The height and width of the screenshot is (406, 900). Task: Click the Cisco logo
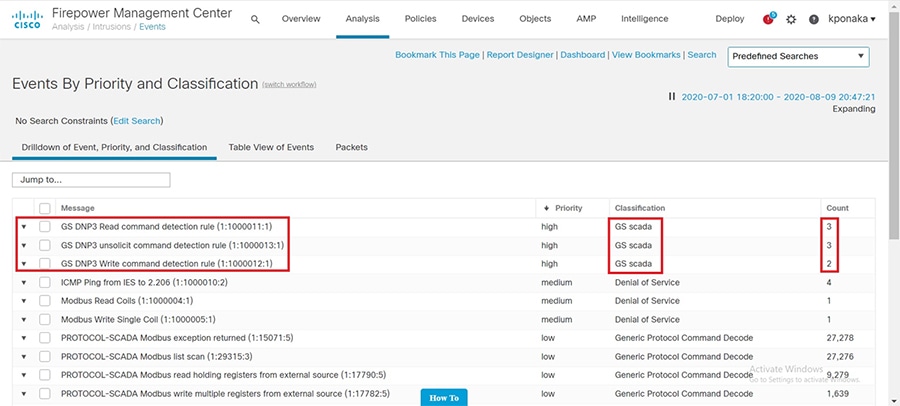click(x=26, y=19)
